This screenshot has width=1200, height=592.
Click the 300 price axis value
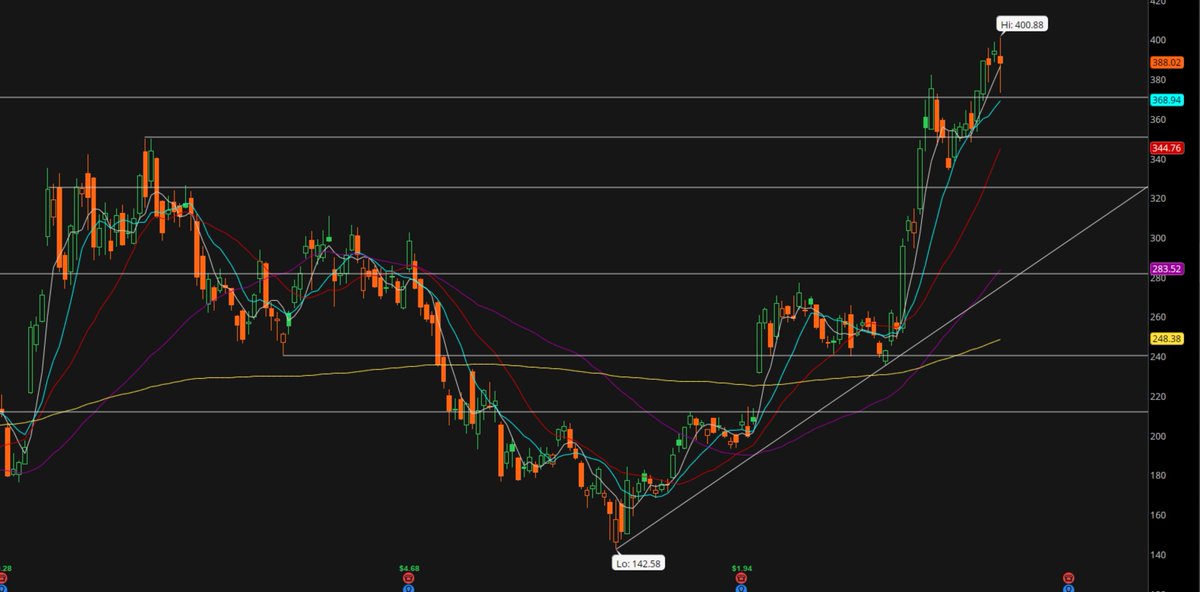[1158, 238]
